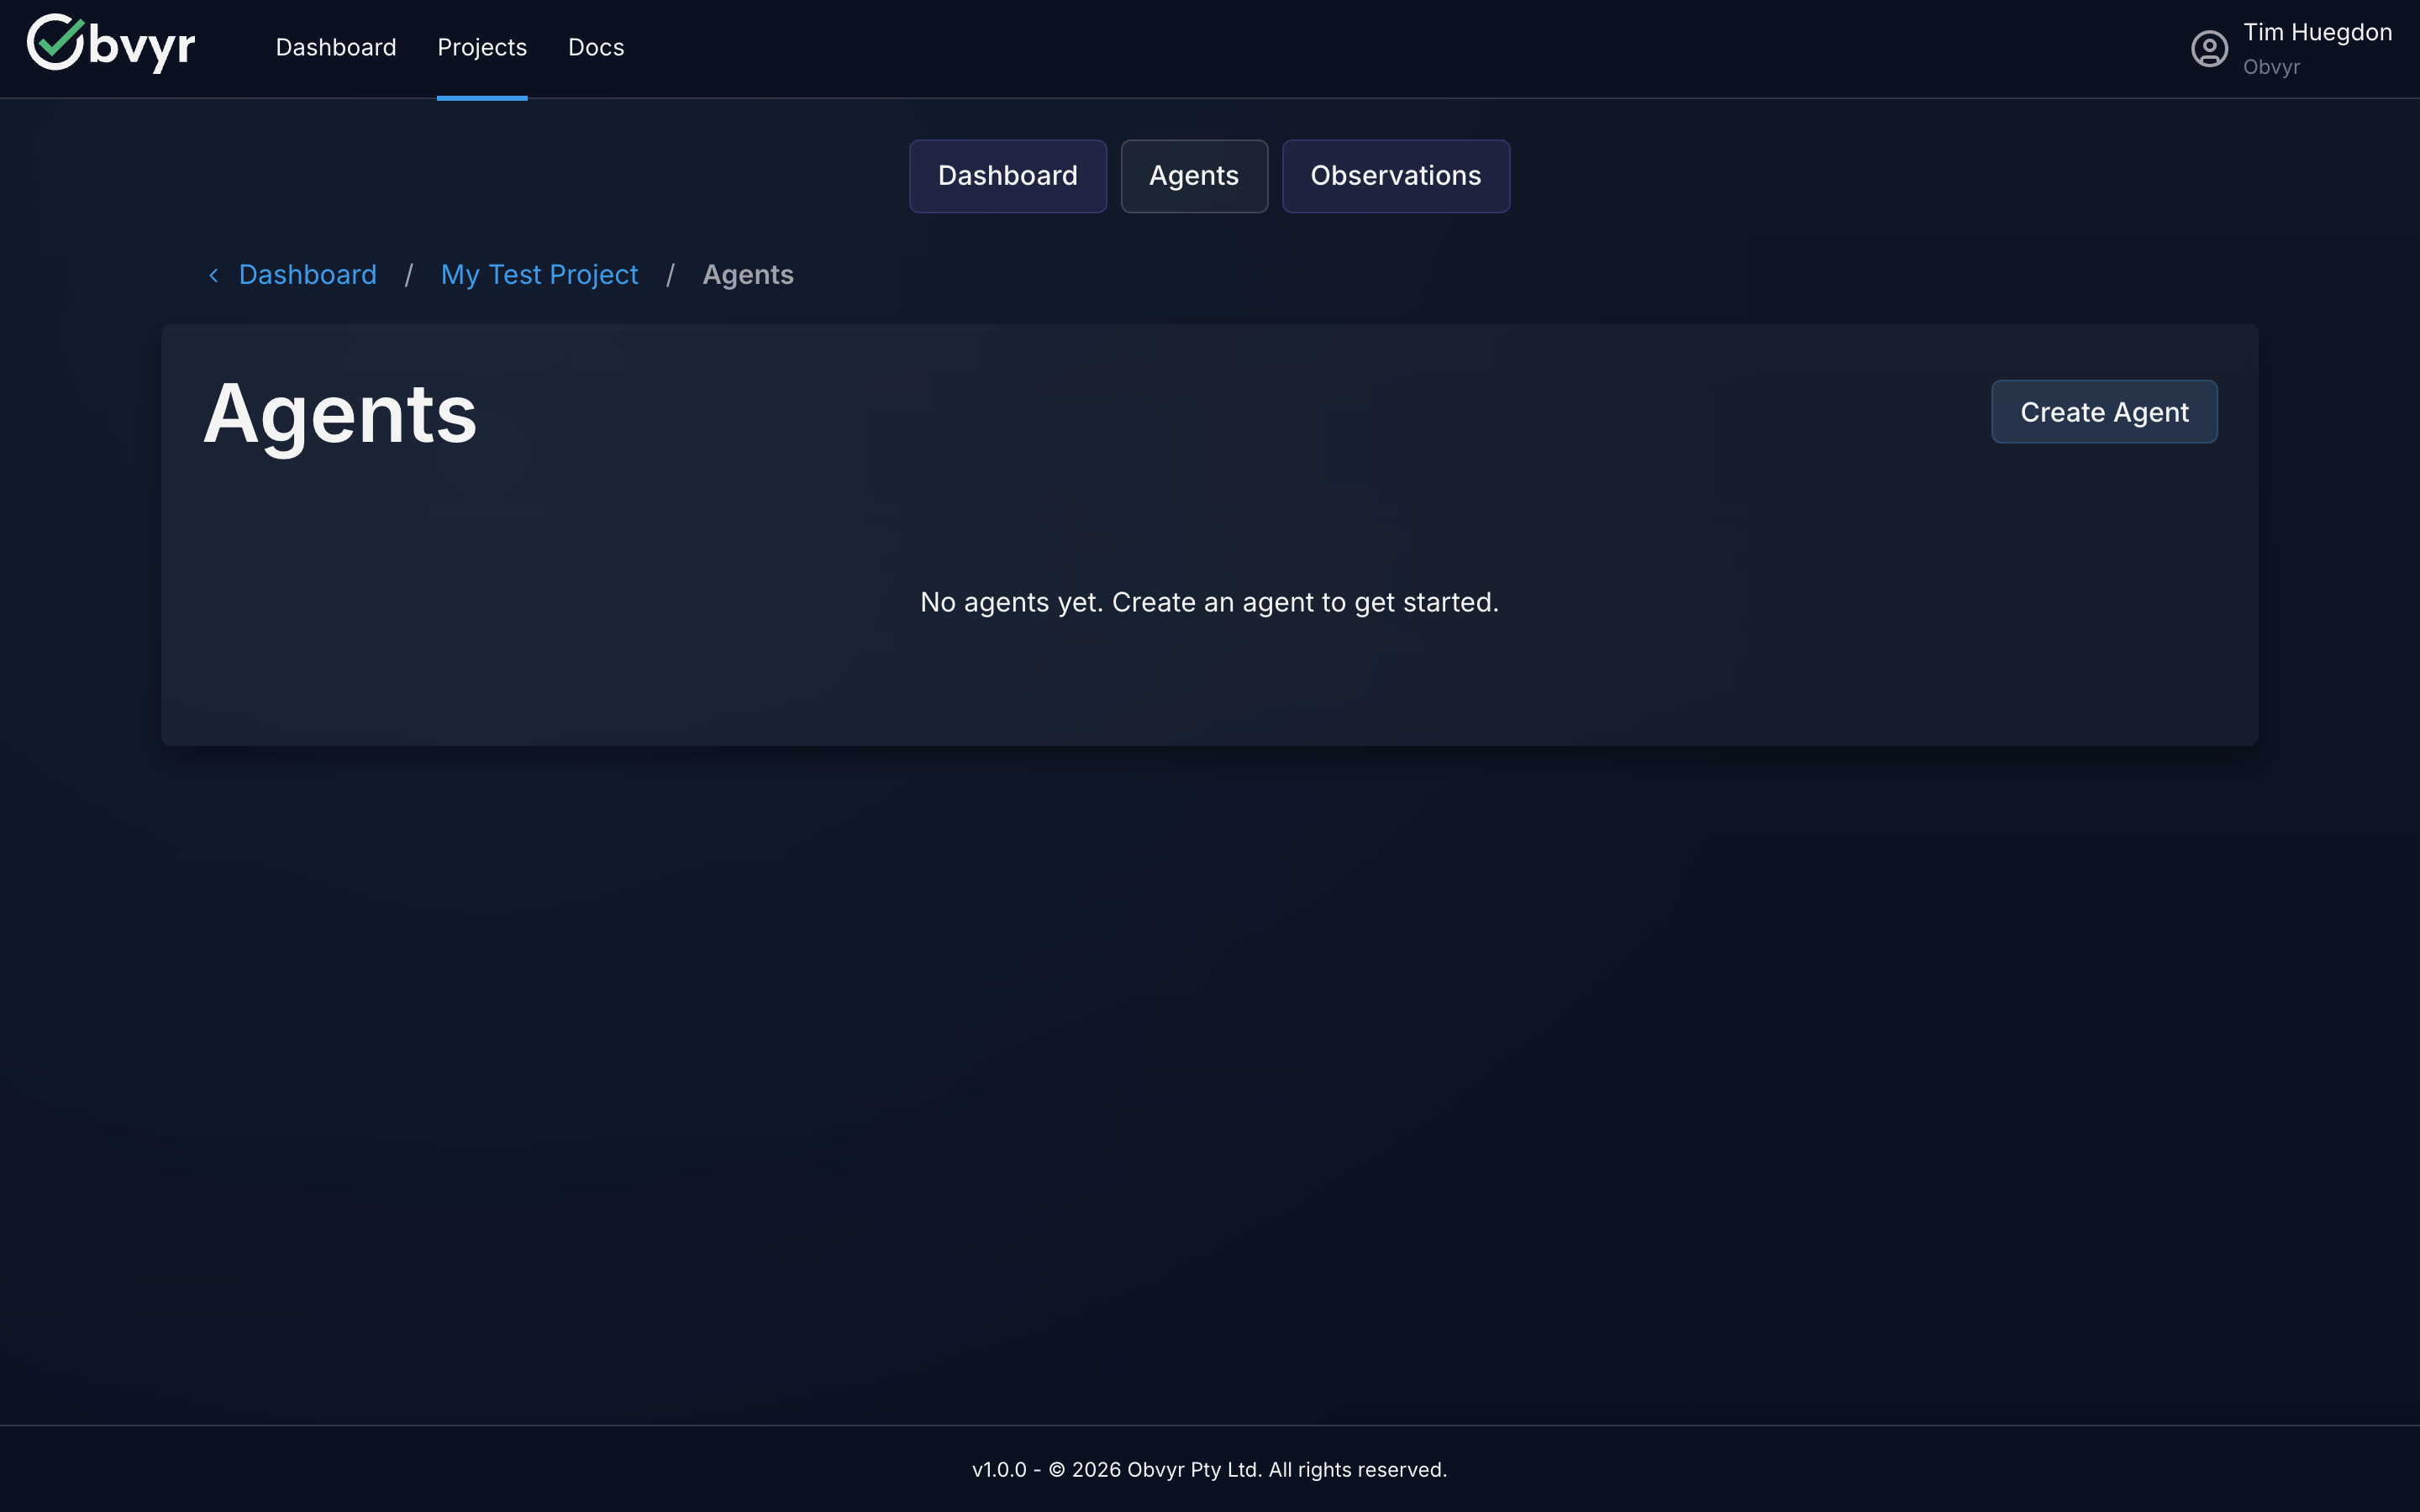Open Docs from the navigation bar
Screen dimensions: 2420x1512
[595, 47]
